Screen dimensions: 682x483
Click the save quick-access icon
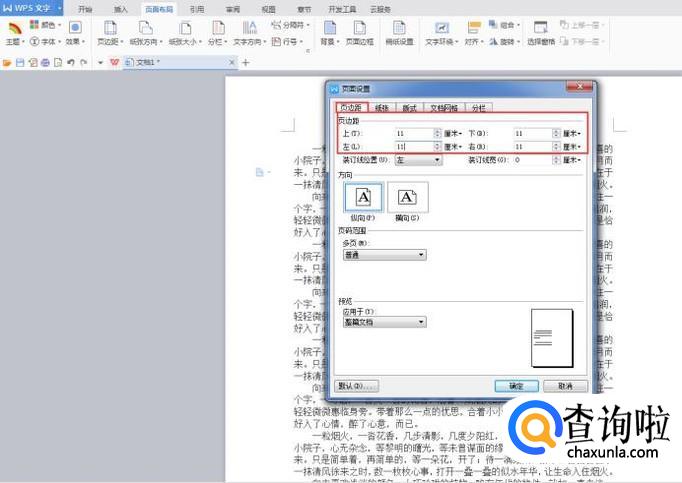[20, 63]
